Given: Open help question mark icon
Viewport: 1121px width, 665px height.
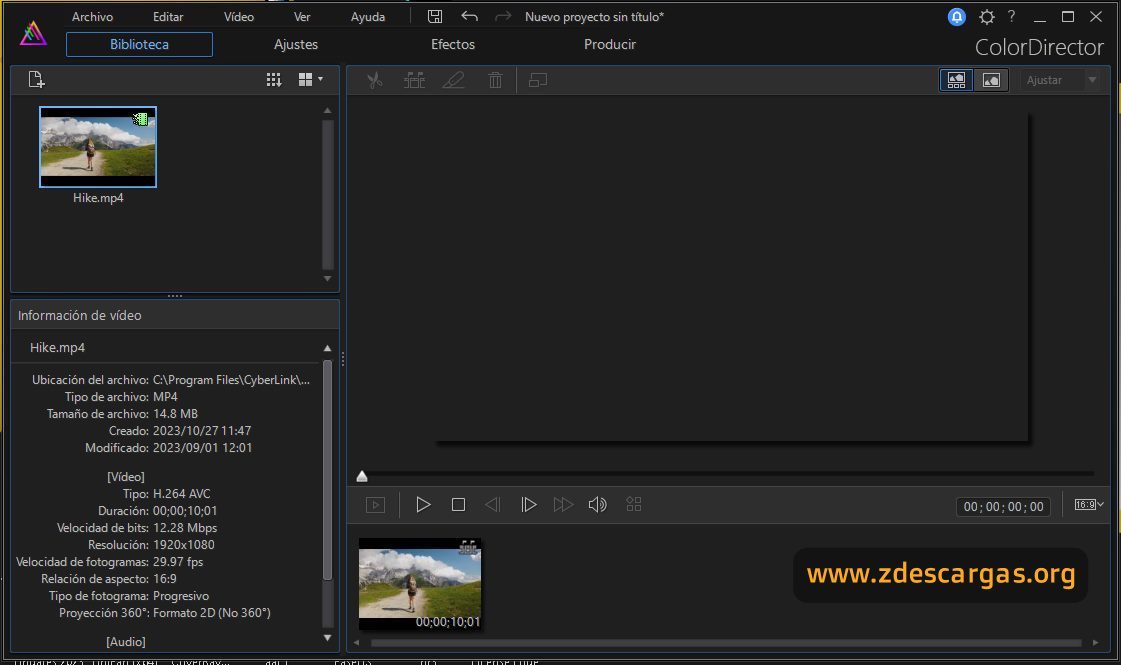Looking at the screenshot, I should [x=1011, y=16].
